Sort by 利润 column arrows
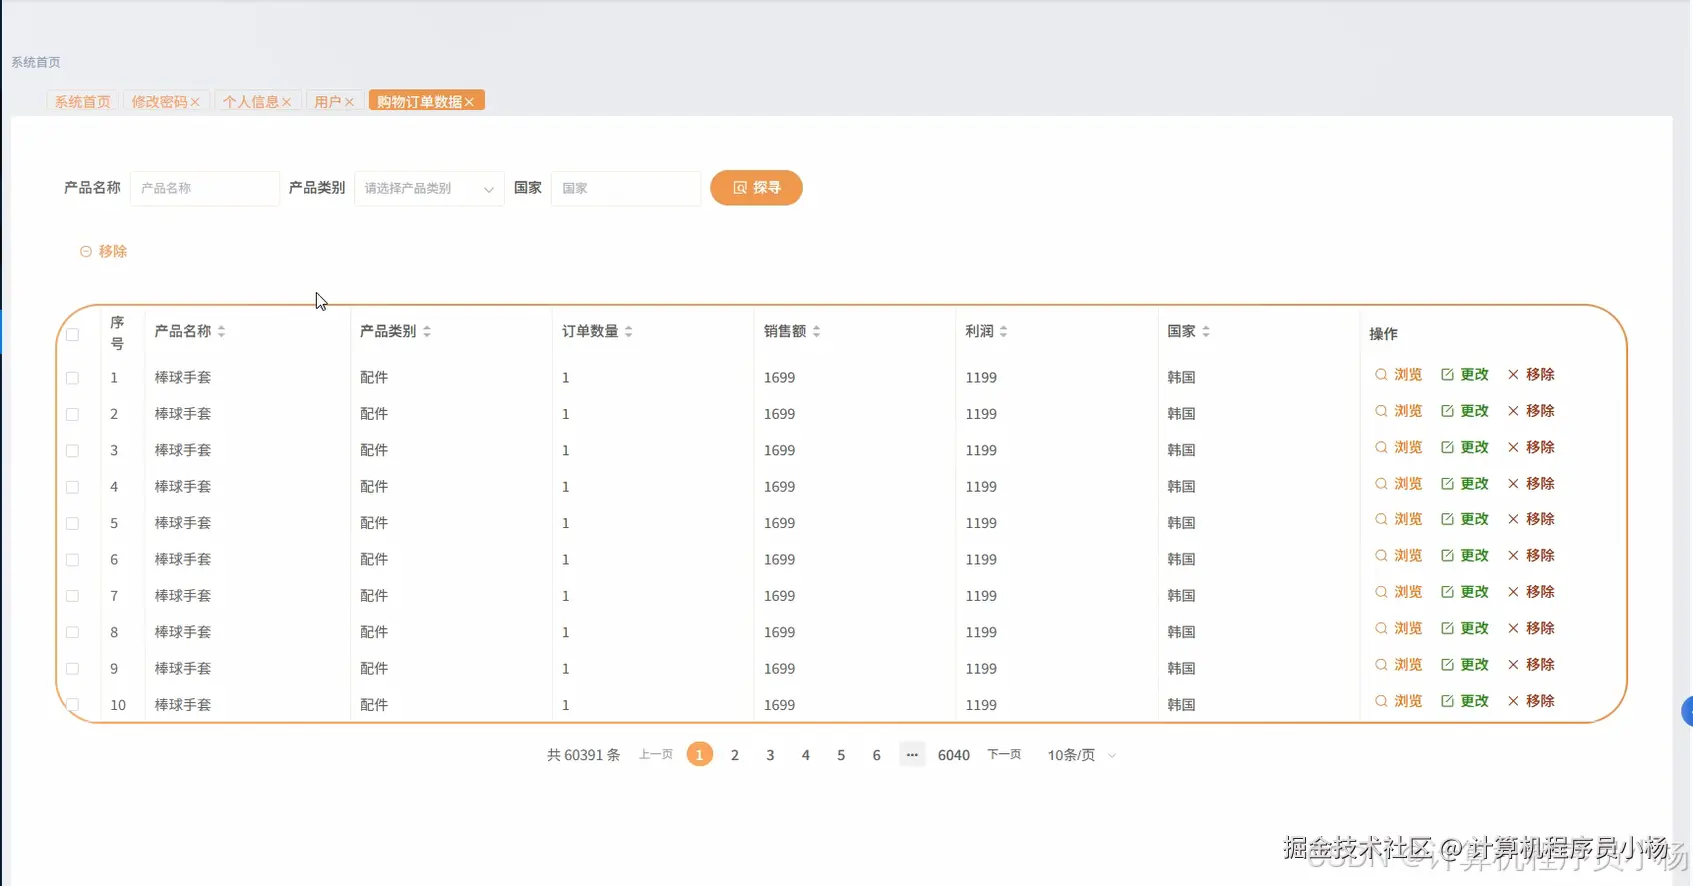The height and width of the screenshot is (886, 1693). [x=1003, y=331]
